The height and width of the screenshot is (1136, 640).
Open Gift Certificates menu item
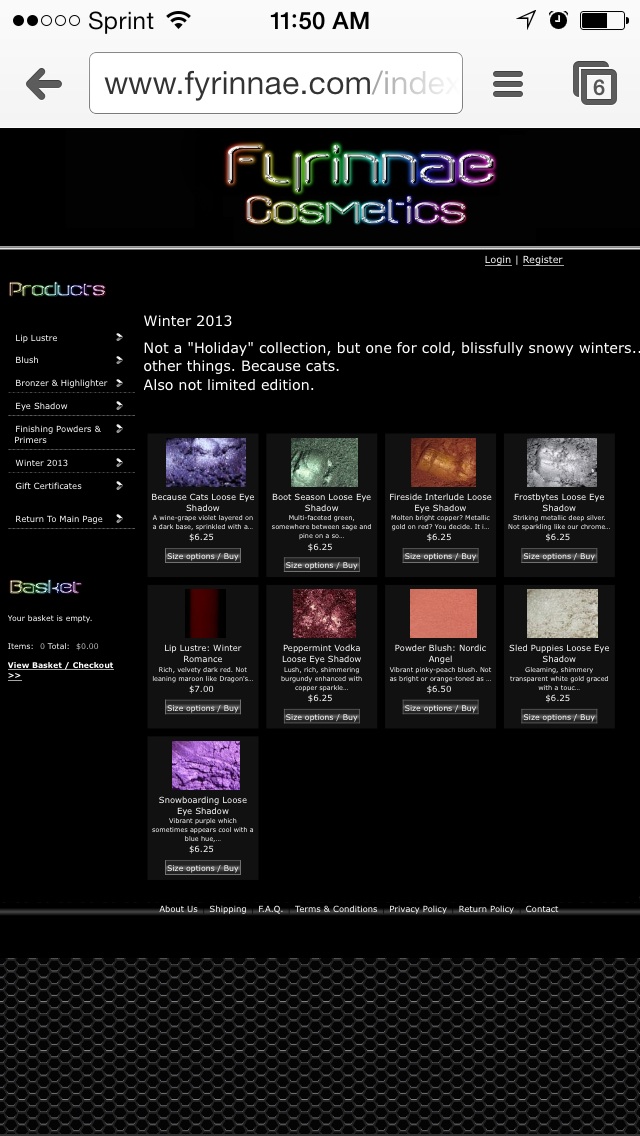coord(48,485)
